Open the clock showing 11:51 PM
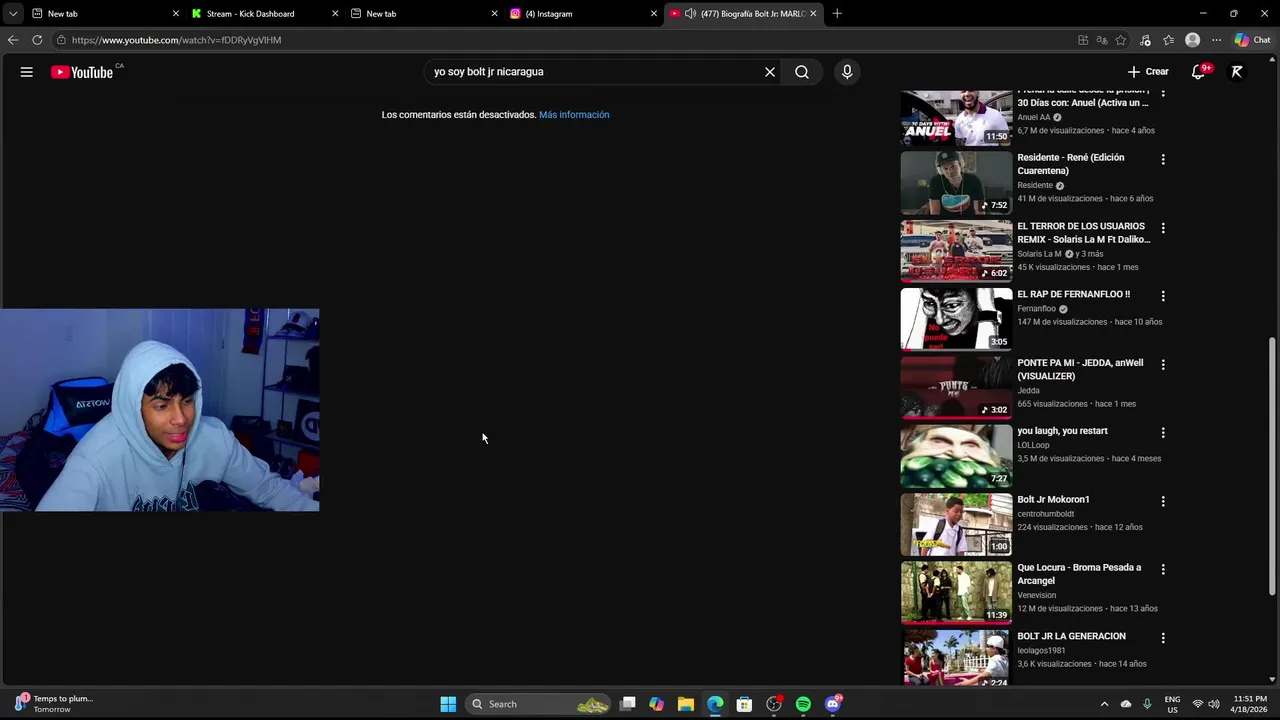This screenshot has width=1280, height=720. pos(1250,704)
